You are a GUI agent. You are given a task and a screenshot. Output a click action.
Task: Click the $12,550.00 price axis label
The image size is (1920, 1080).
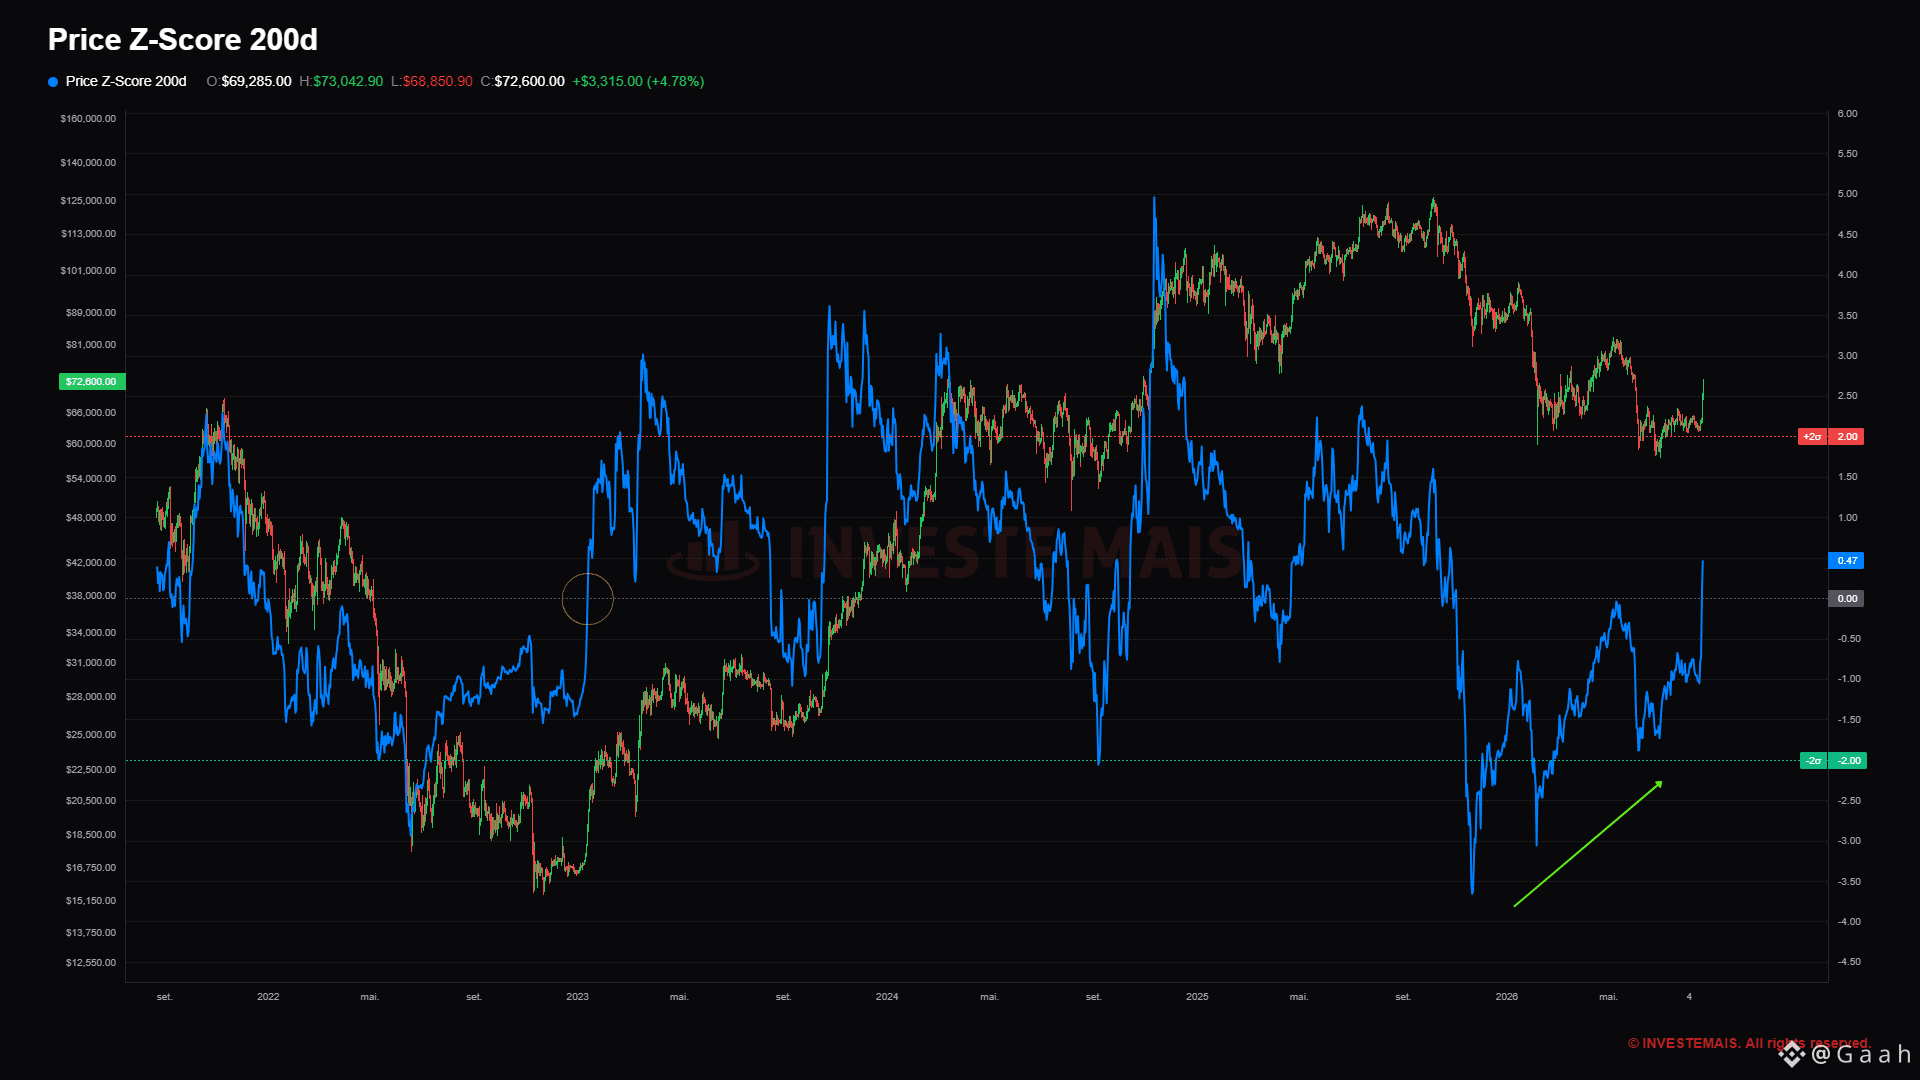pos(91,962)
